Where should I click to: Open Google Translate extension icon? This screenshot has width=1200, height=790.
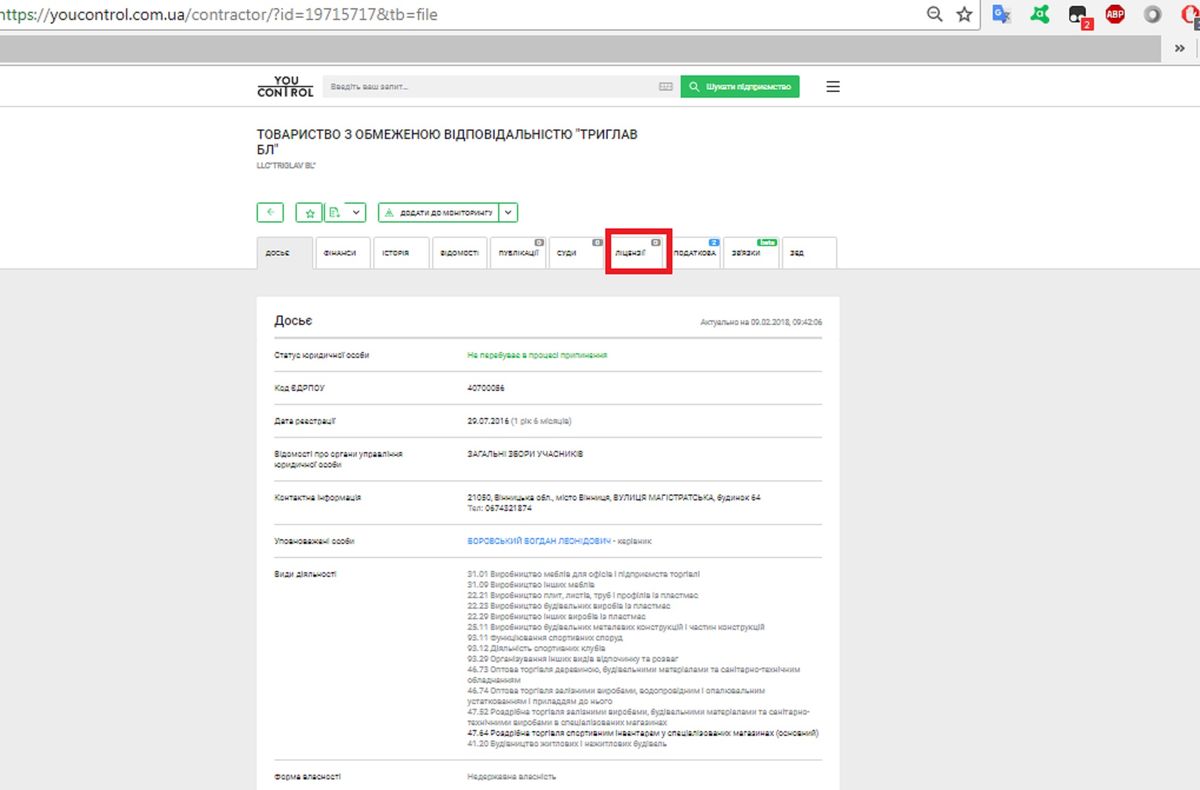1001,14
